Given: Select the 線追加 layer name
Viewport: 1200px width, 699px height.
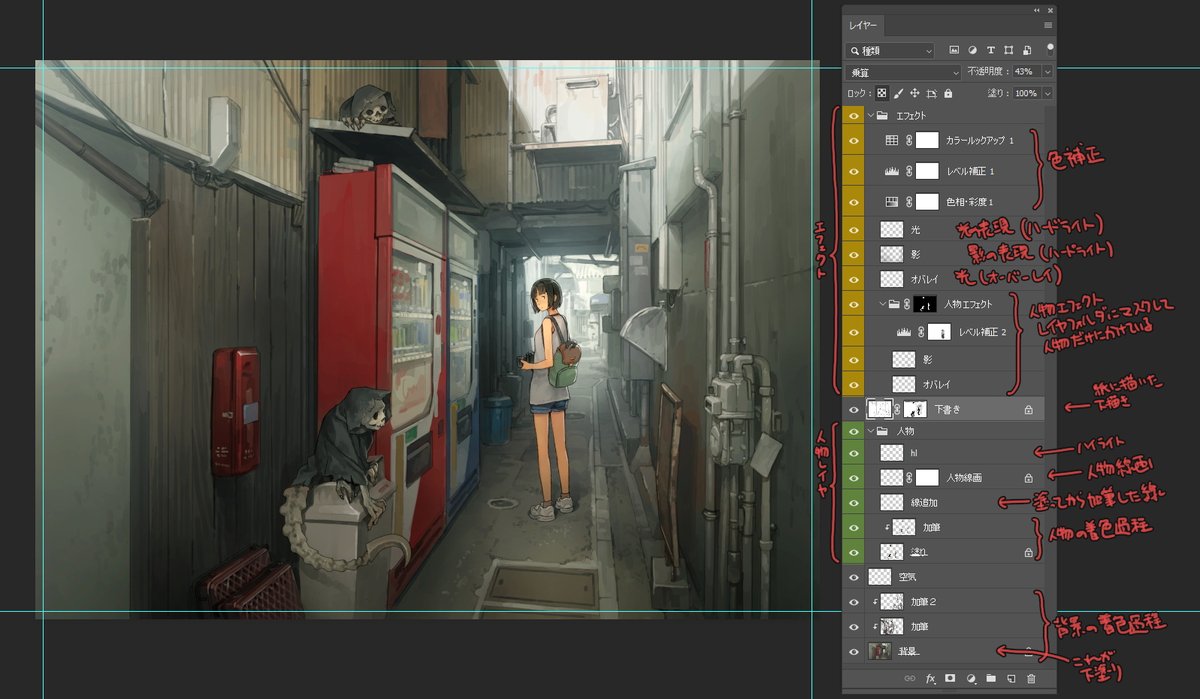Looking at the screenshot, I should click(926, 502).
